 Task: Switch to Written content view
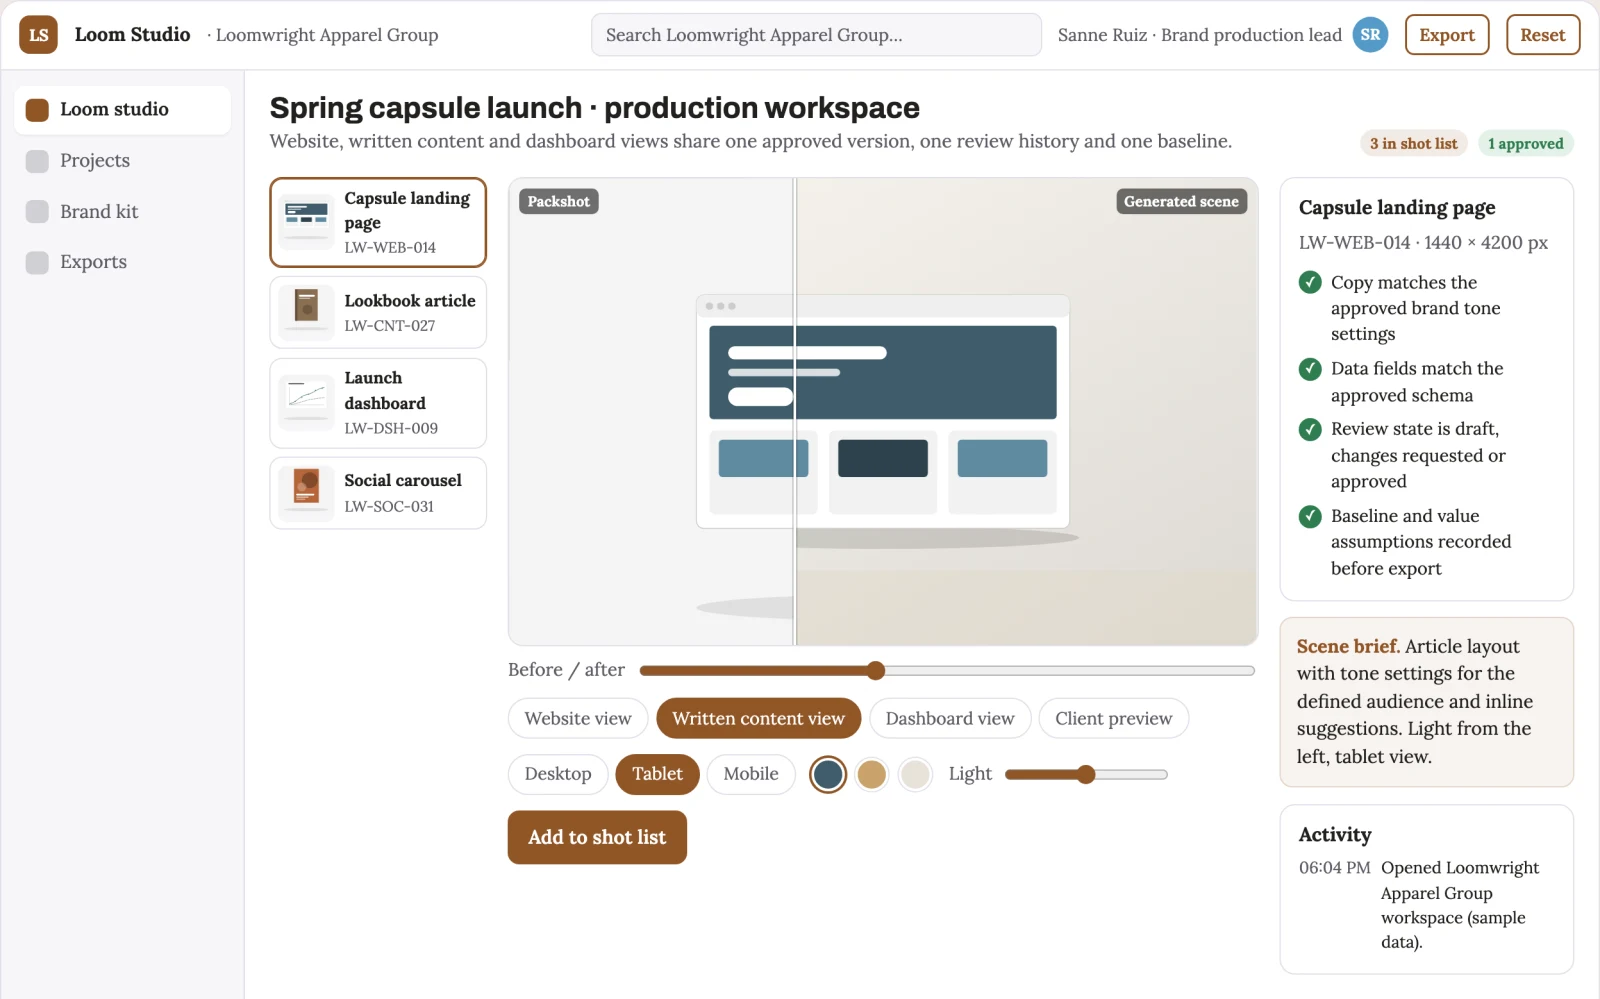(x=758, y=719)
